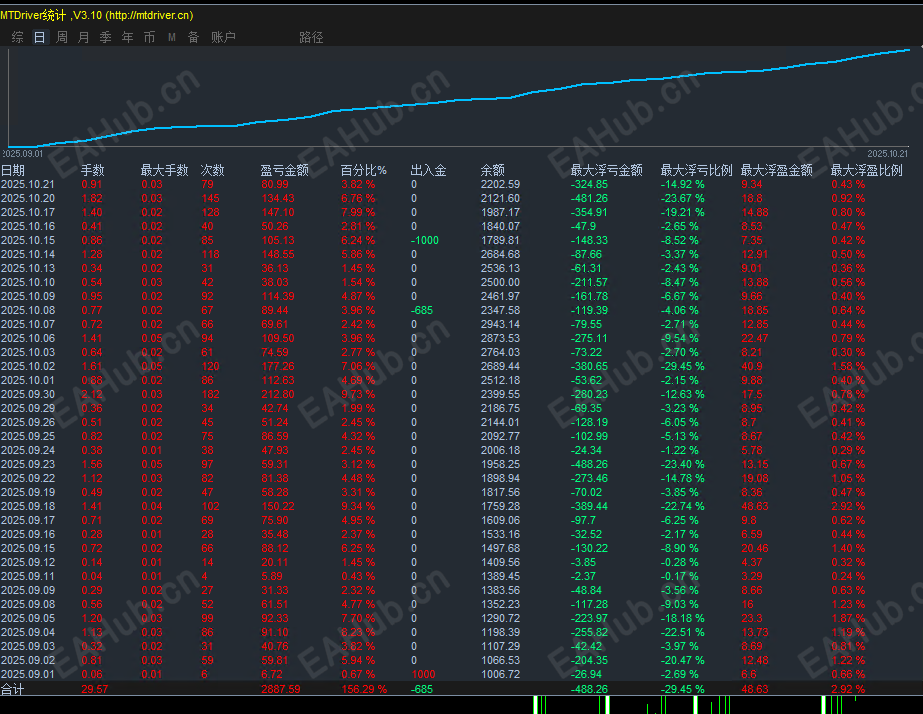Switch to the 年 yearly tab
Image resolution: width=923 pixels, height=714 pixels.
coord(128,37)
